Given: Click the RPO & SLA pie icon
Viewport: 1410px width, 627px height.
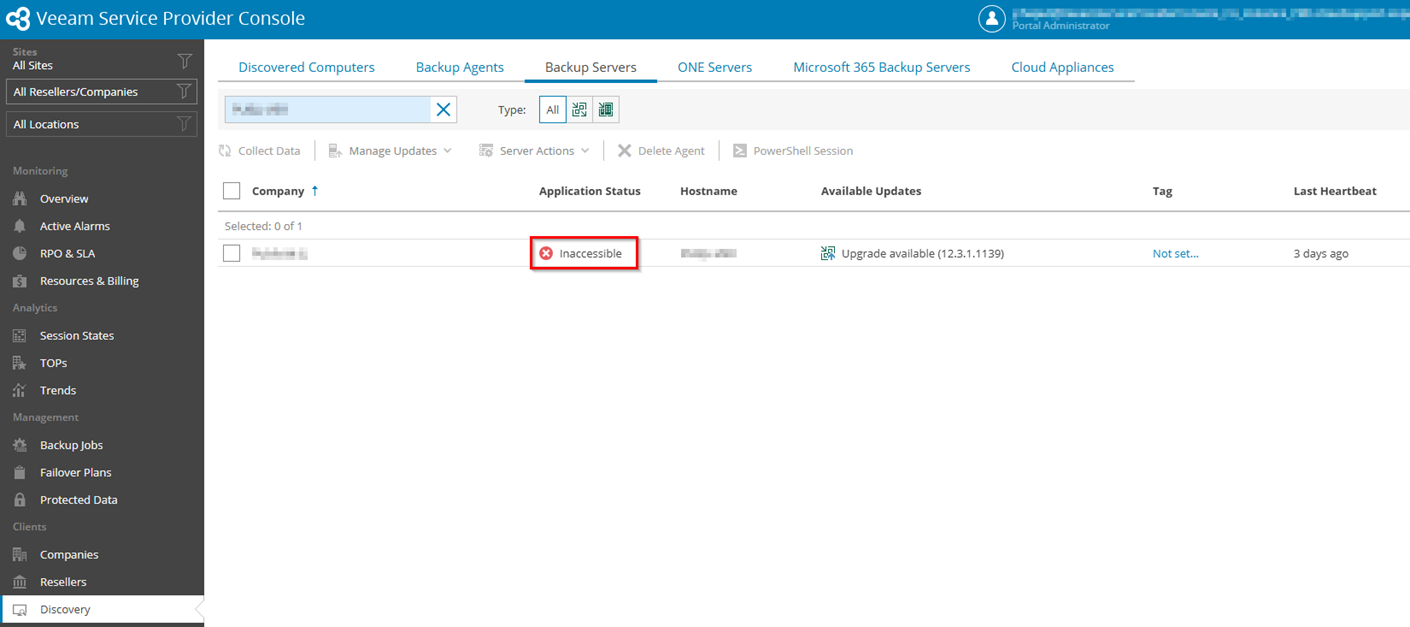Looking at the screenshot, I should click(20, 253).
